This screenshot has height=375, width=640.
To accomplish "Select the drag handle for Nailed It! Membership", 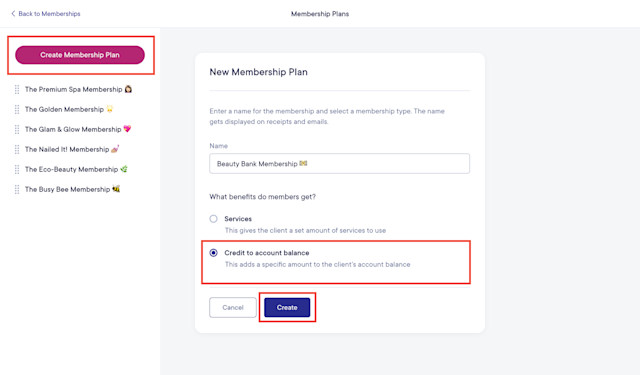I will click(17, 149).
